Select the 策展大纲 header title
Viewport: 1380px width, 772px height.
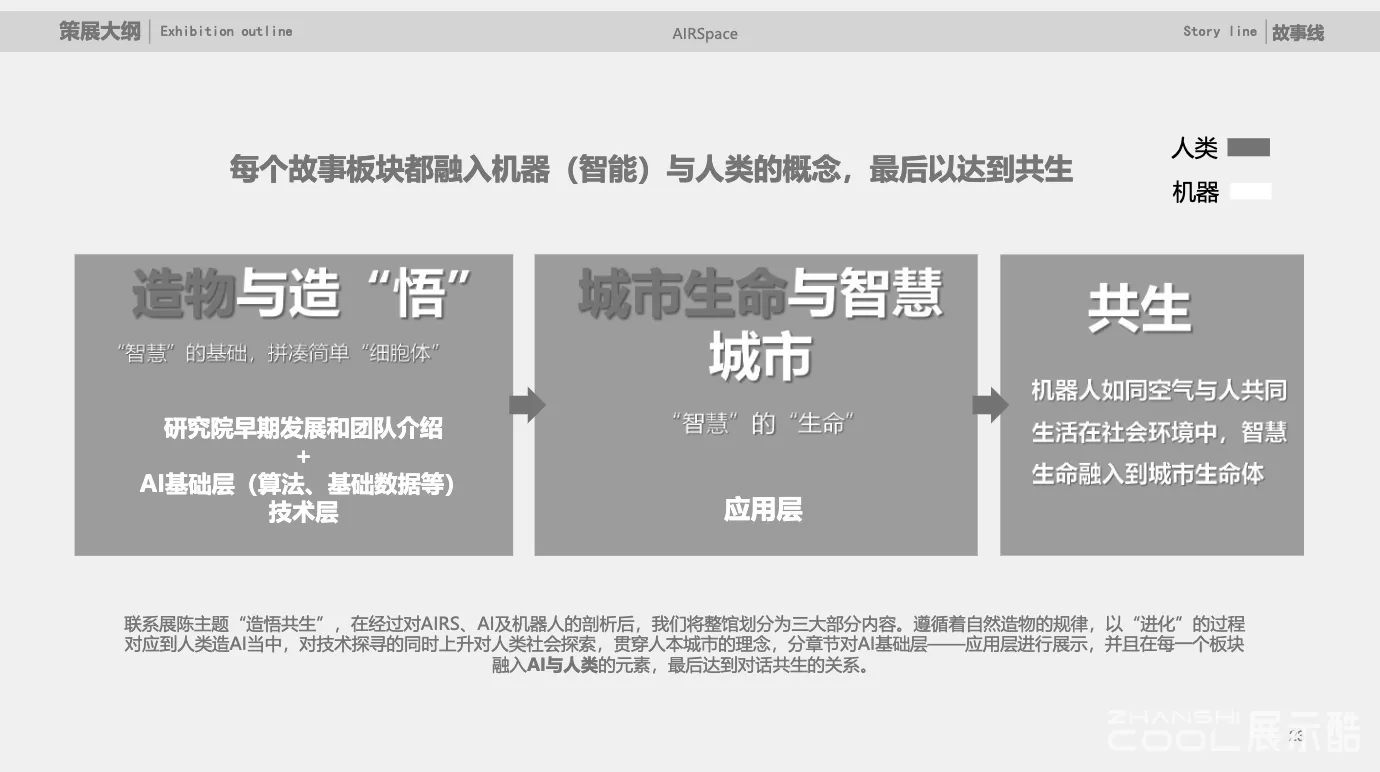coord(100,31)
